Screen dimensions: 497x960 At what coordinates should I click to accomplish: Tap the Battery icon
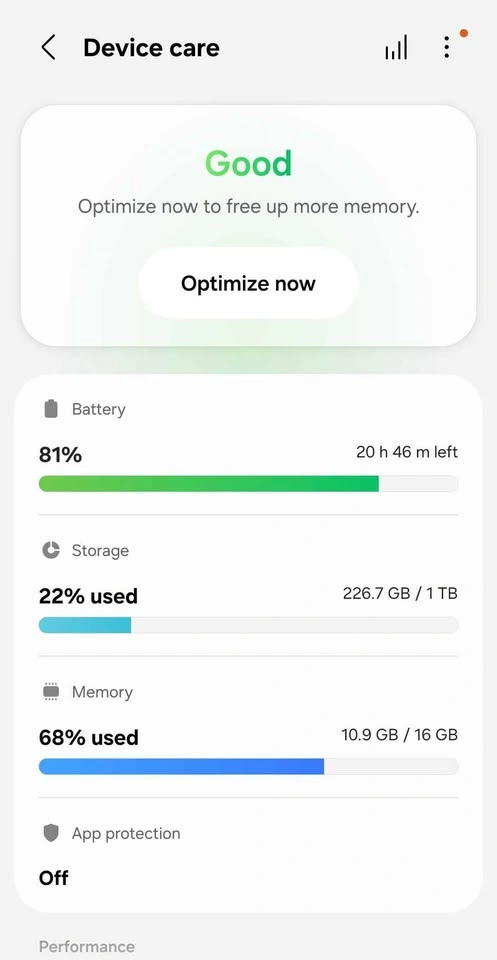pos(51,409)
